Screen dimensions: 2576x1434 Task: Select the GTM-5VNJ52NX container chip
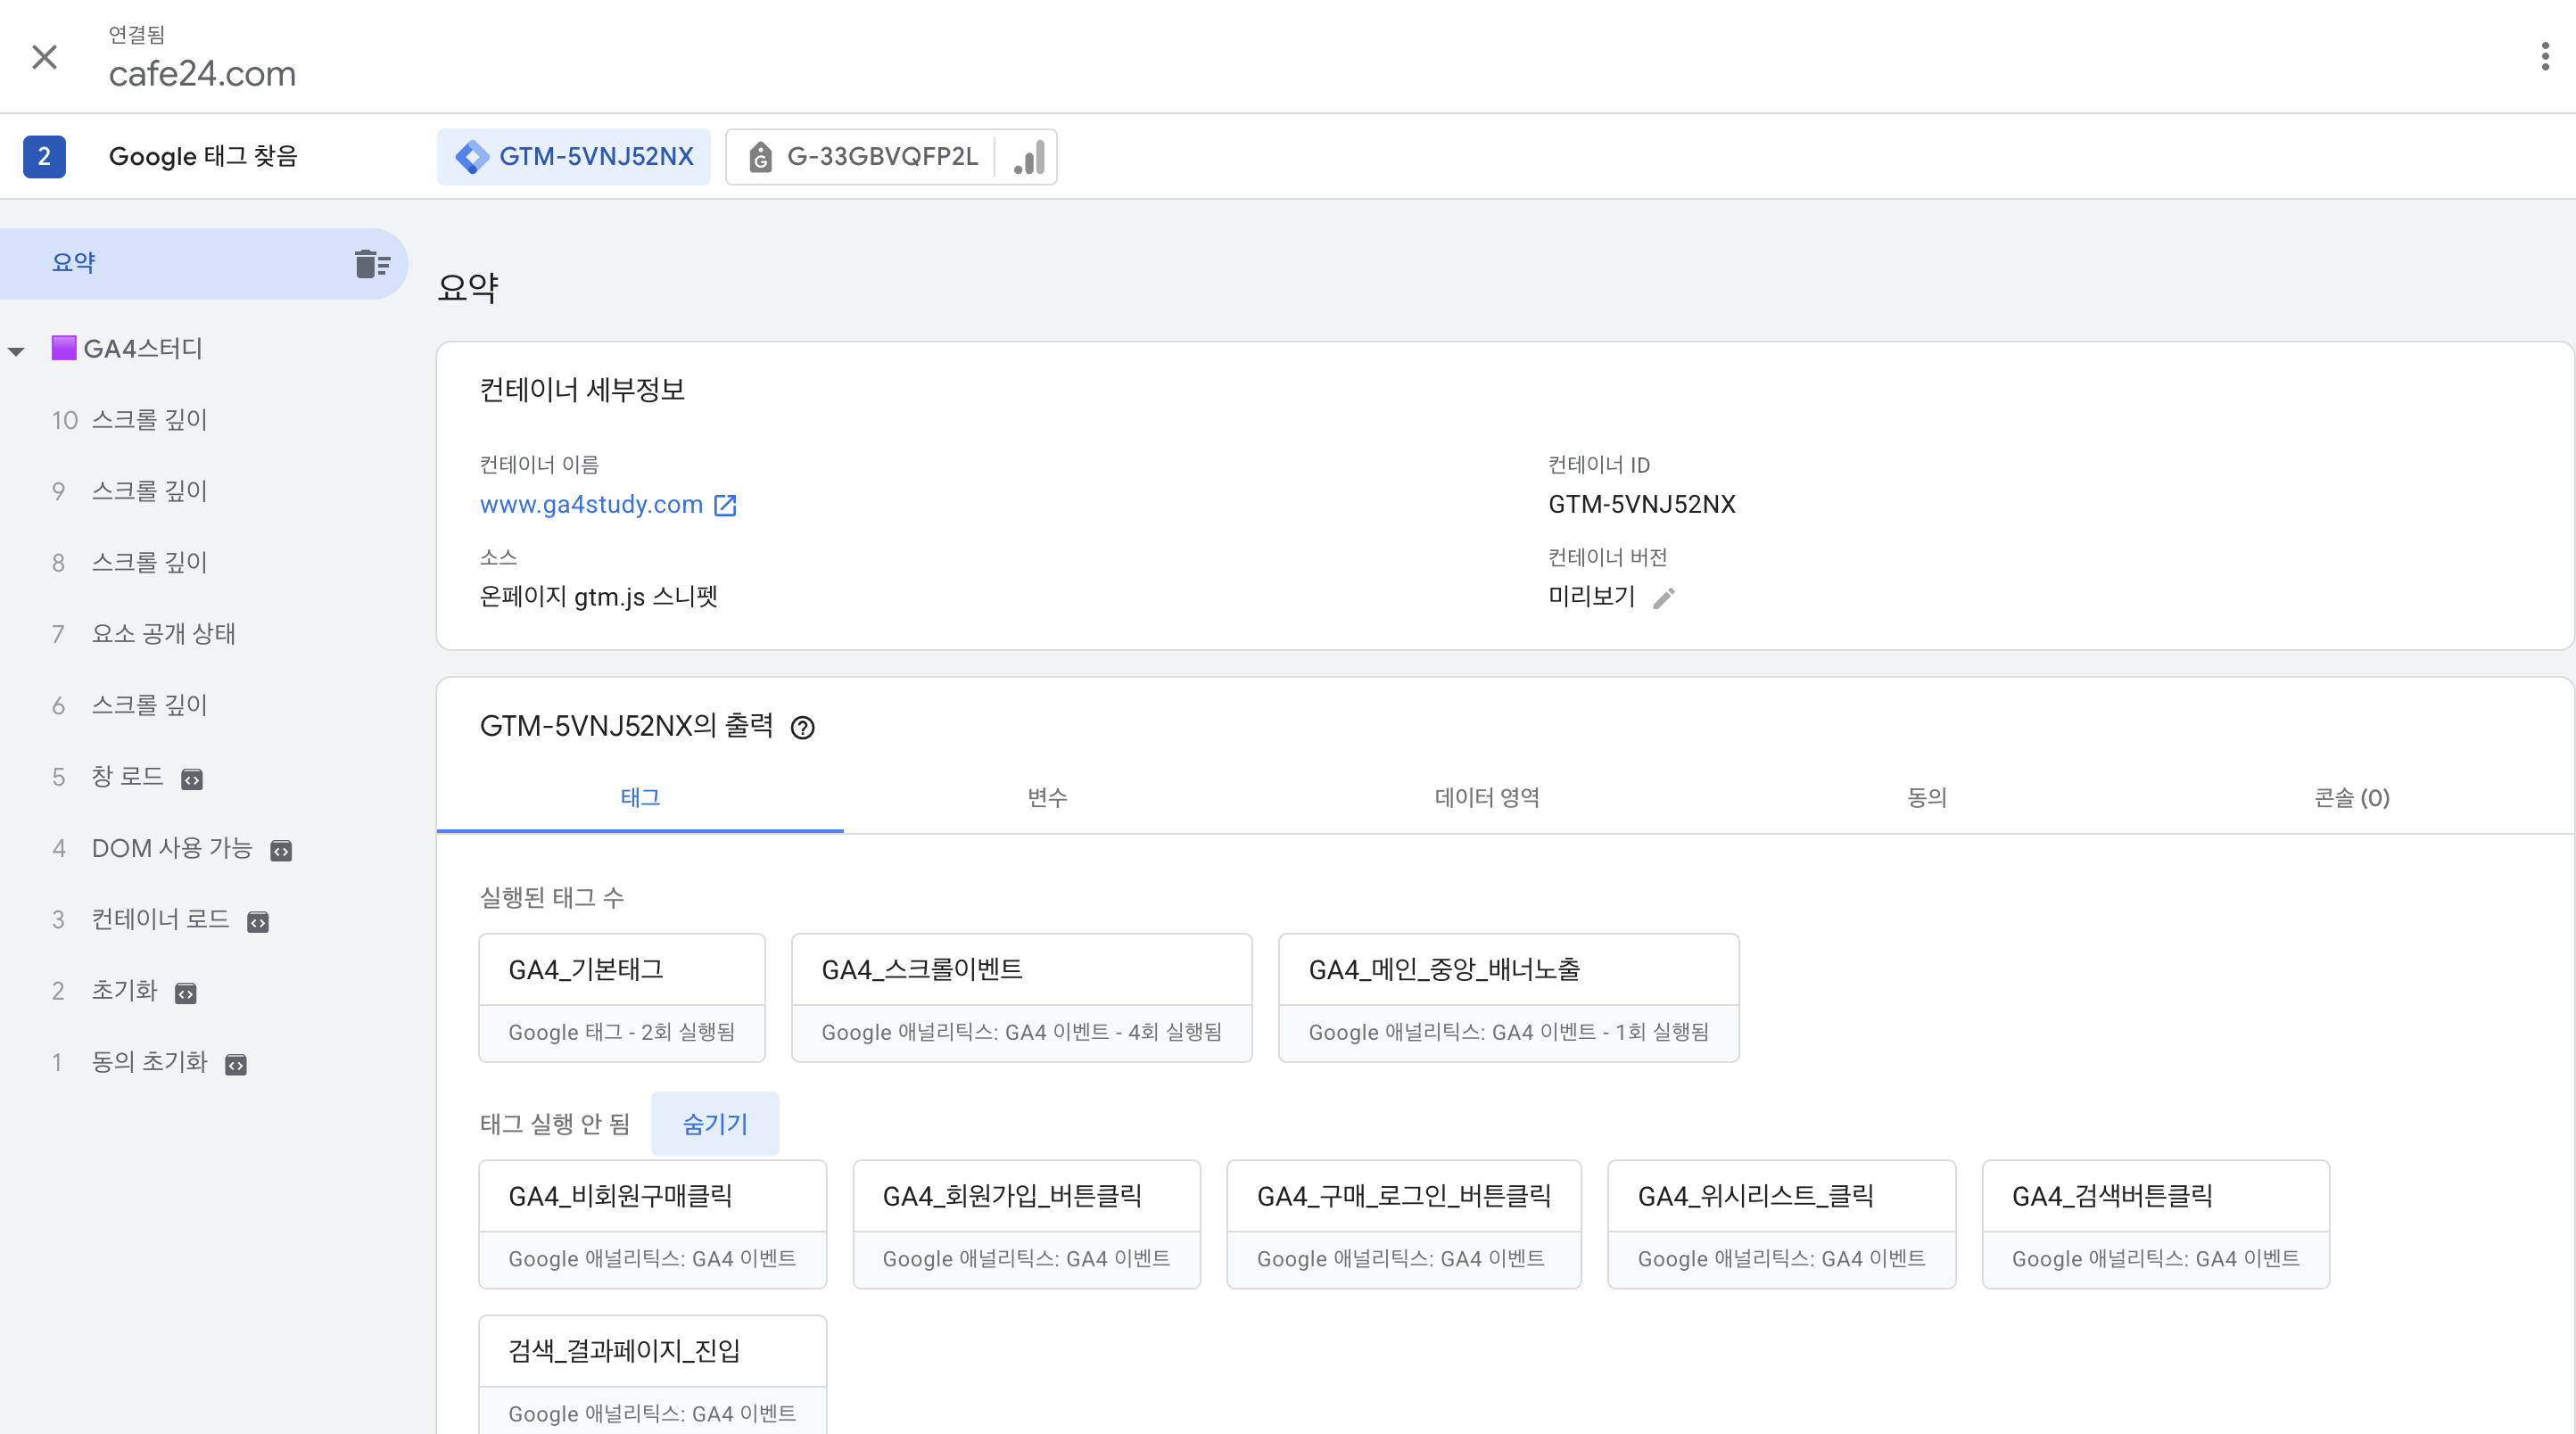point(574,157)
